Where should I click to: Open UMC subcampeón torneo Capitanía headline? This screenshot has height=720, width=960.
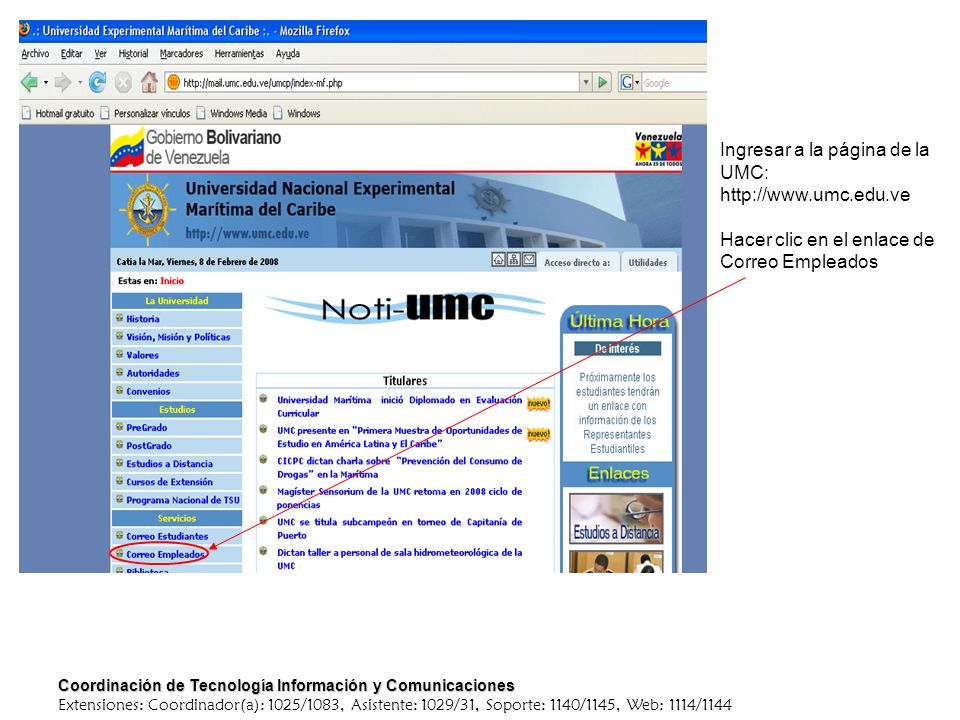pos(399,529)
